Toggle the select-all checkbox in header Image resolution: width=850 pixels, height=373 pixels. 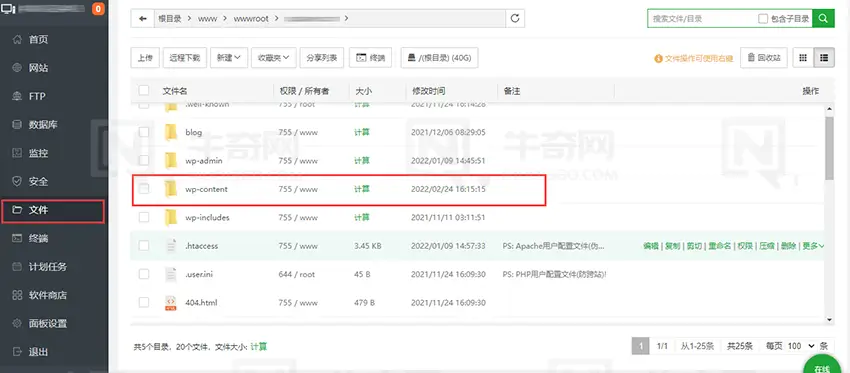click(x=144, y=90)
